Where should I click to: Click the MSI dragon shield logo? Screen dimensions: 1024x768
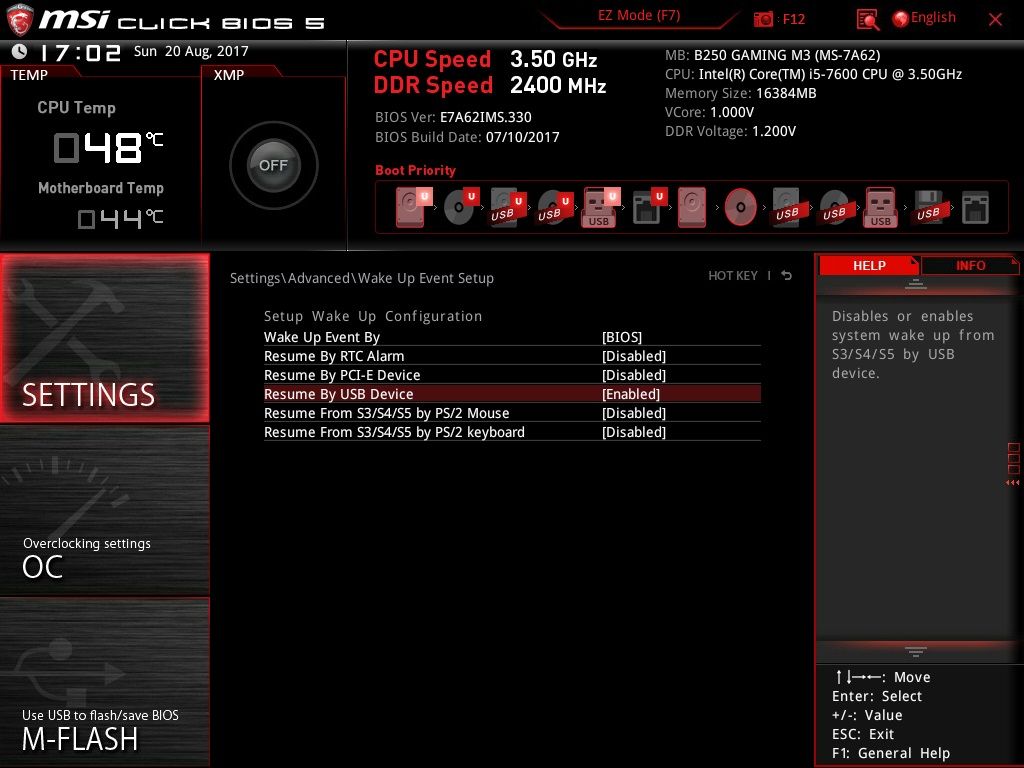click(x=20, y=20)
